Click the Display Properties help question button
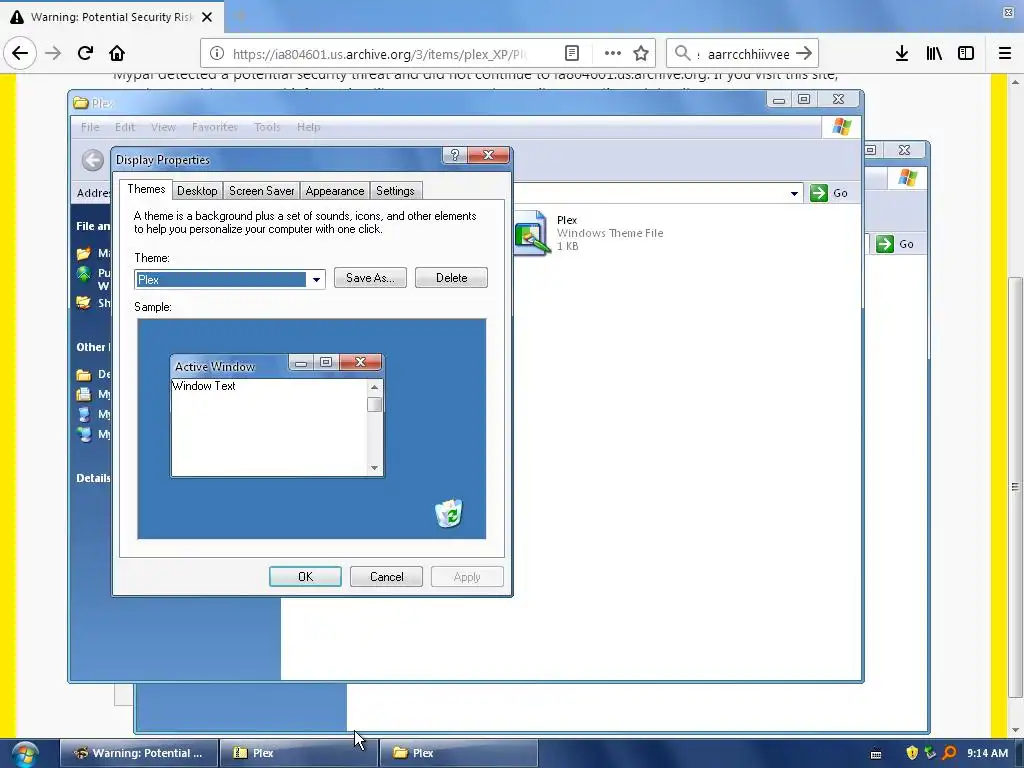Screen dimensions: 1024x768 455,155
